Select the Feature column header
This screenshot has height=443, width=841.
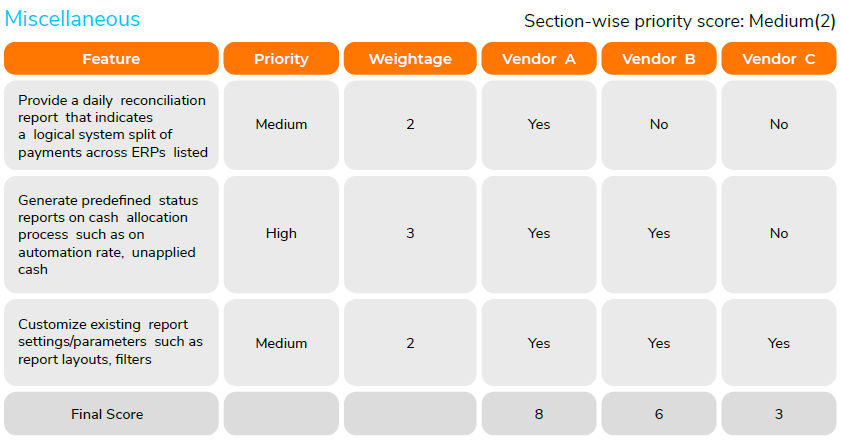click(x=111, y=59)
